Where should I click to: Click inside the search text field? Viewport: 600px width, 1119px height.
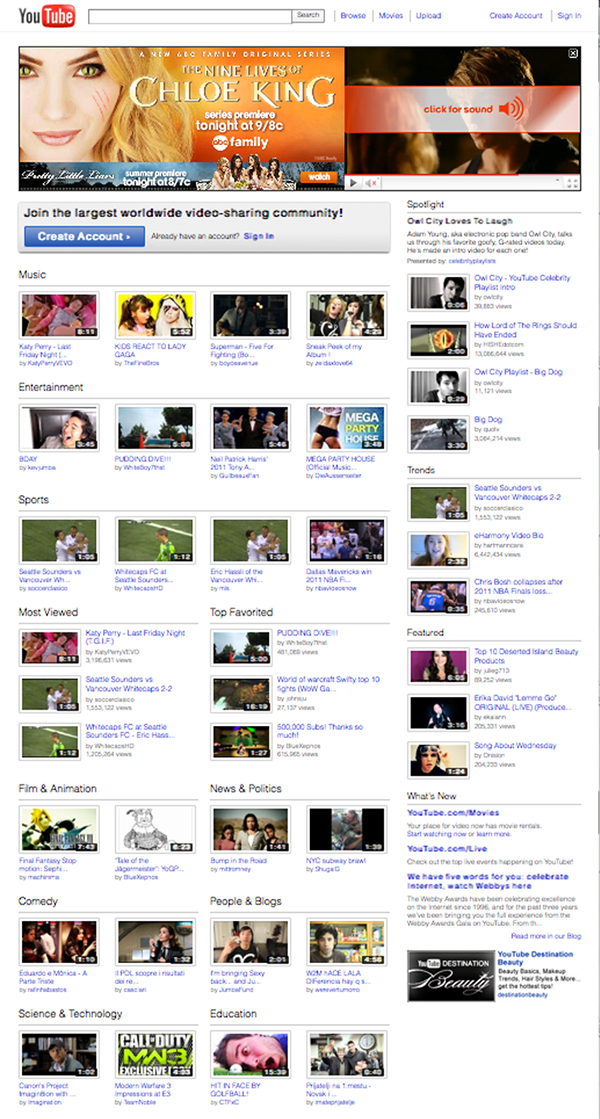pyautogui.click(x=190, y=16)
